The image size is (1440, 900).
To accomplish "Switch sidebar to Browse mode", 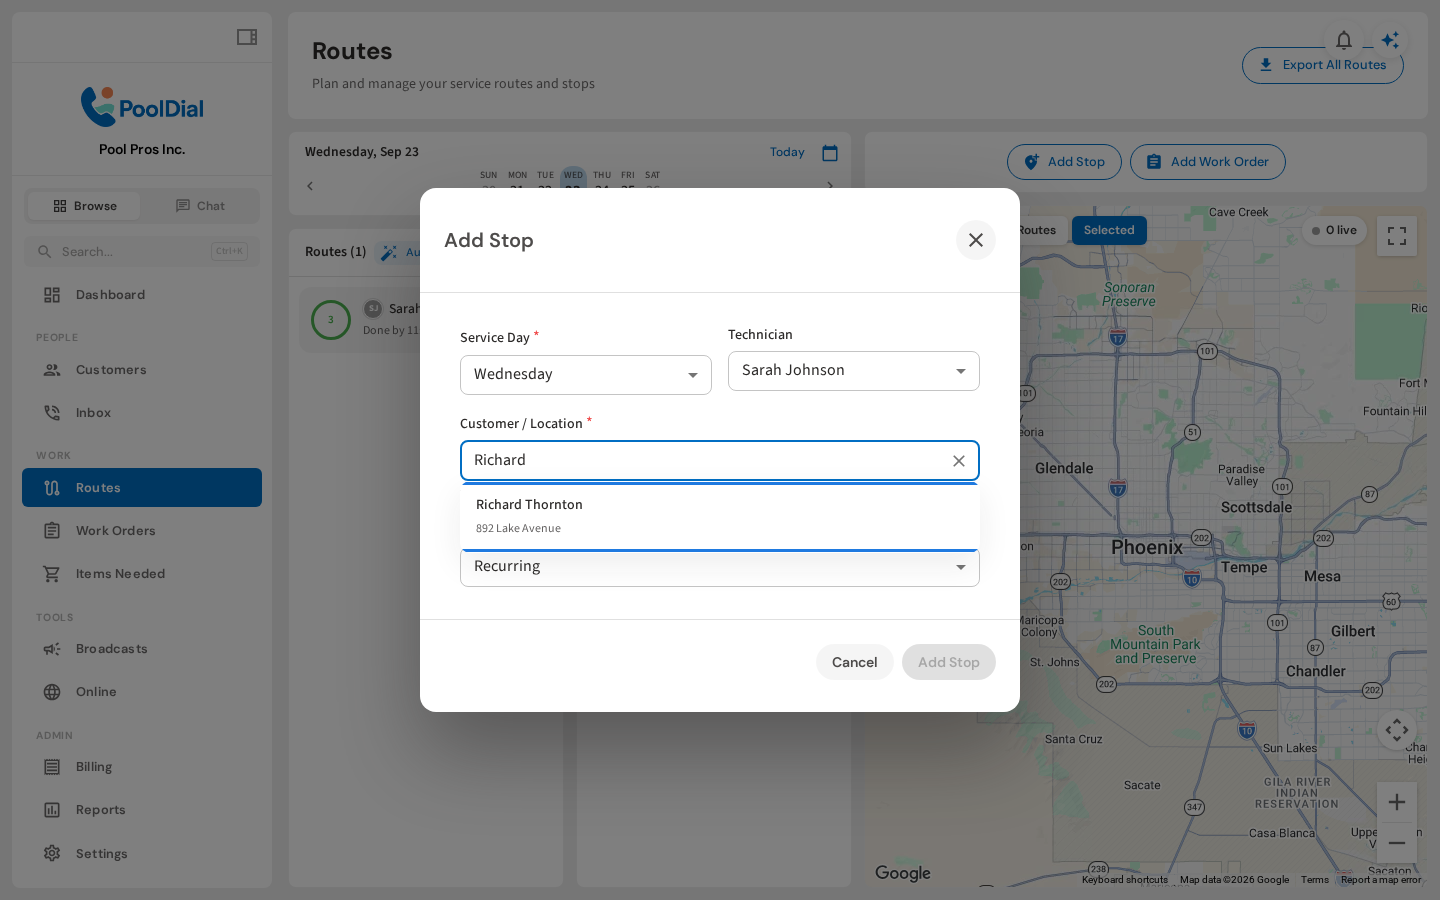I will [84, 206].
